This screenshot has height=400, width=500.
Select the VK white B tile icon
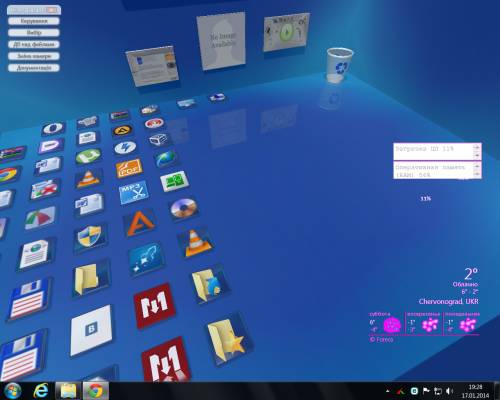point(91,330)
